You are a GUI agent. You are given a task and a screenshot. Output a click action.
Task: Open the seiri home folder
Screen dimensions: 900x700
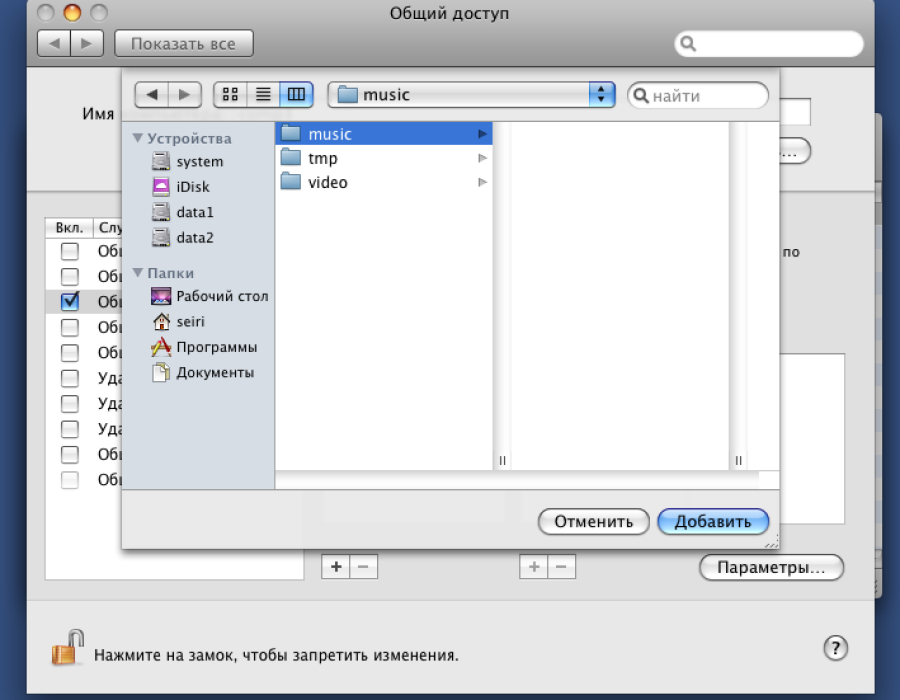tap(179, 322)
